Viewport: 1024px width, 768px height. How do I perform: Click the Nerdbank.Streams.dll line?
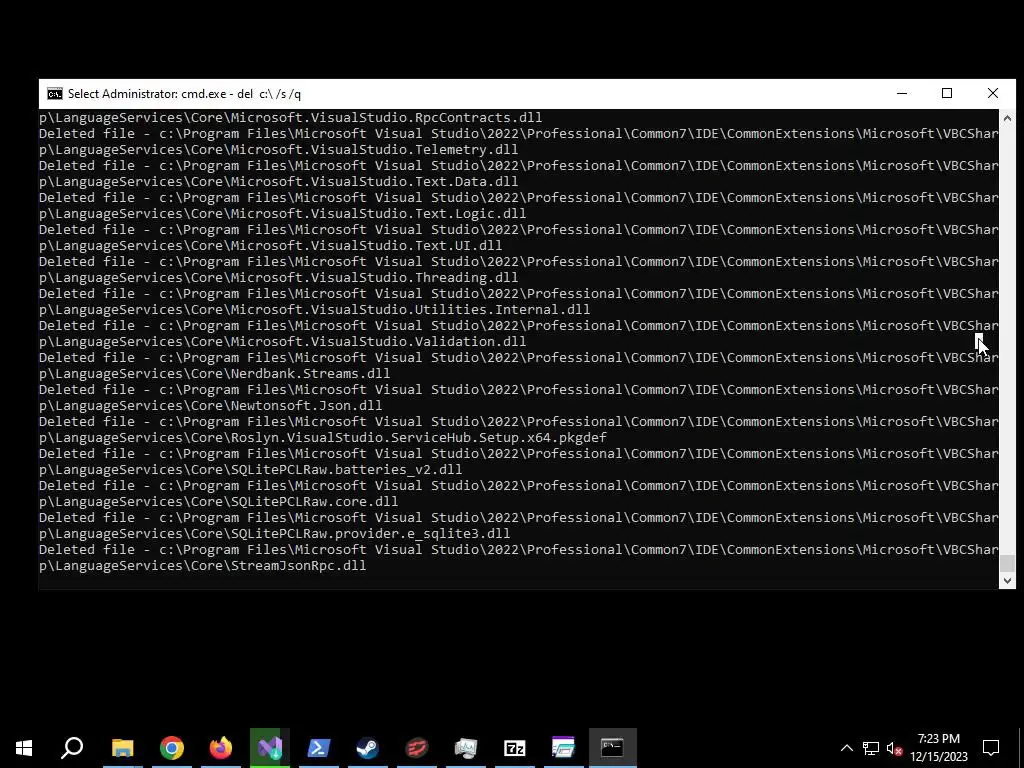tap(215, 374)
